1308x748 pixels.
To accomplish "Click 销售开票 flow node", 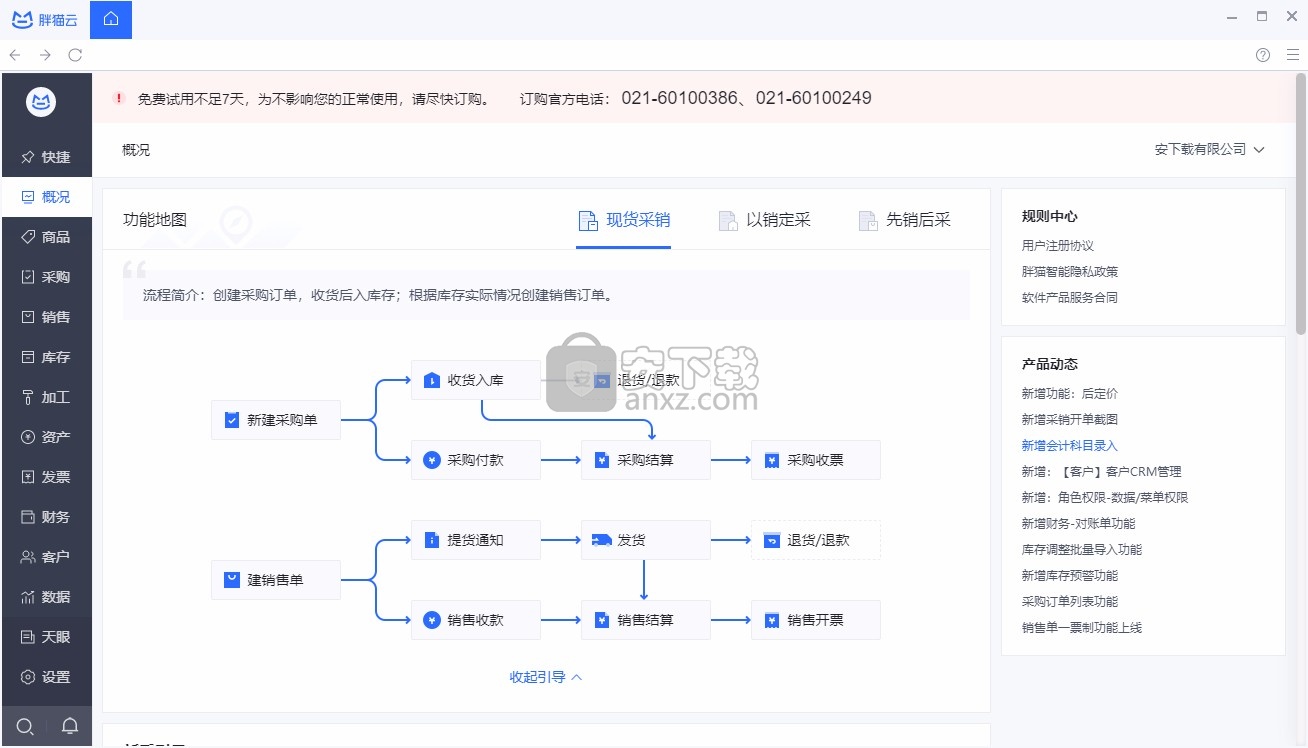I will coord(816,620).
